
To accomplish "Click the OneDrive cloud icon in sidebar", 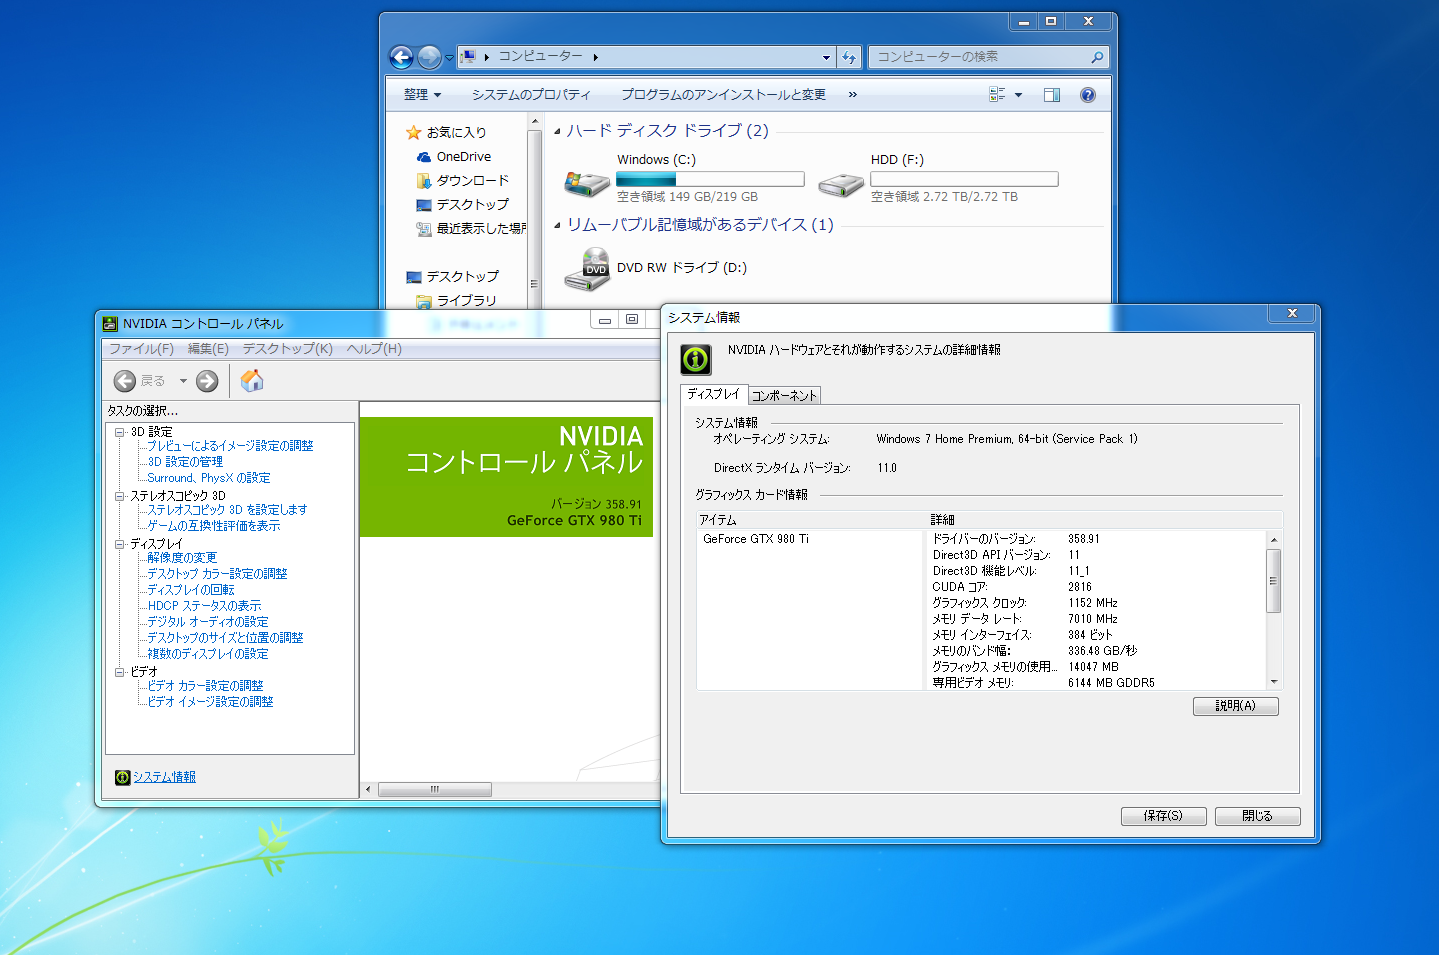I will click(x=424, y=157).
